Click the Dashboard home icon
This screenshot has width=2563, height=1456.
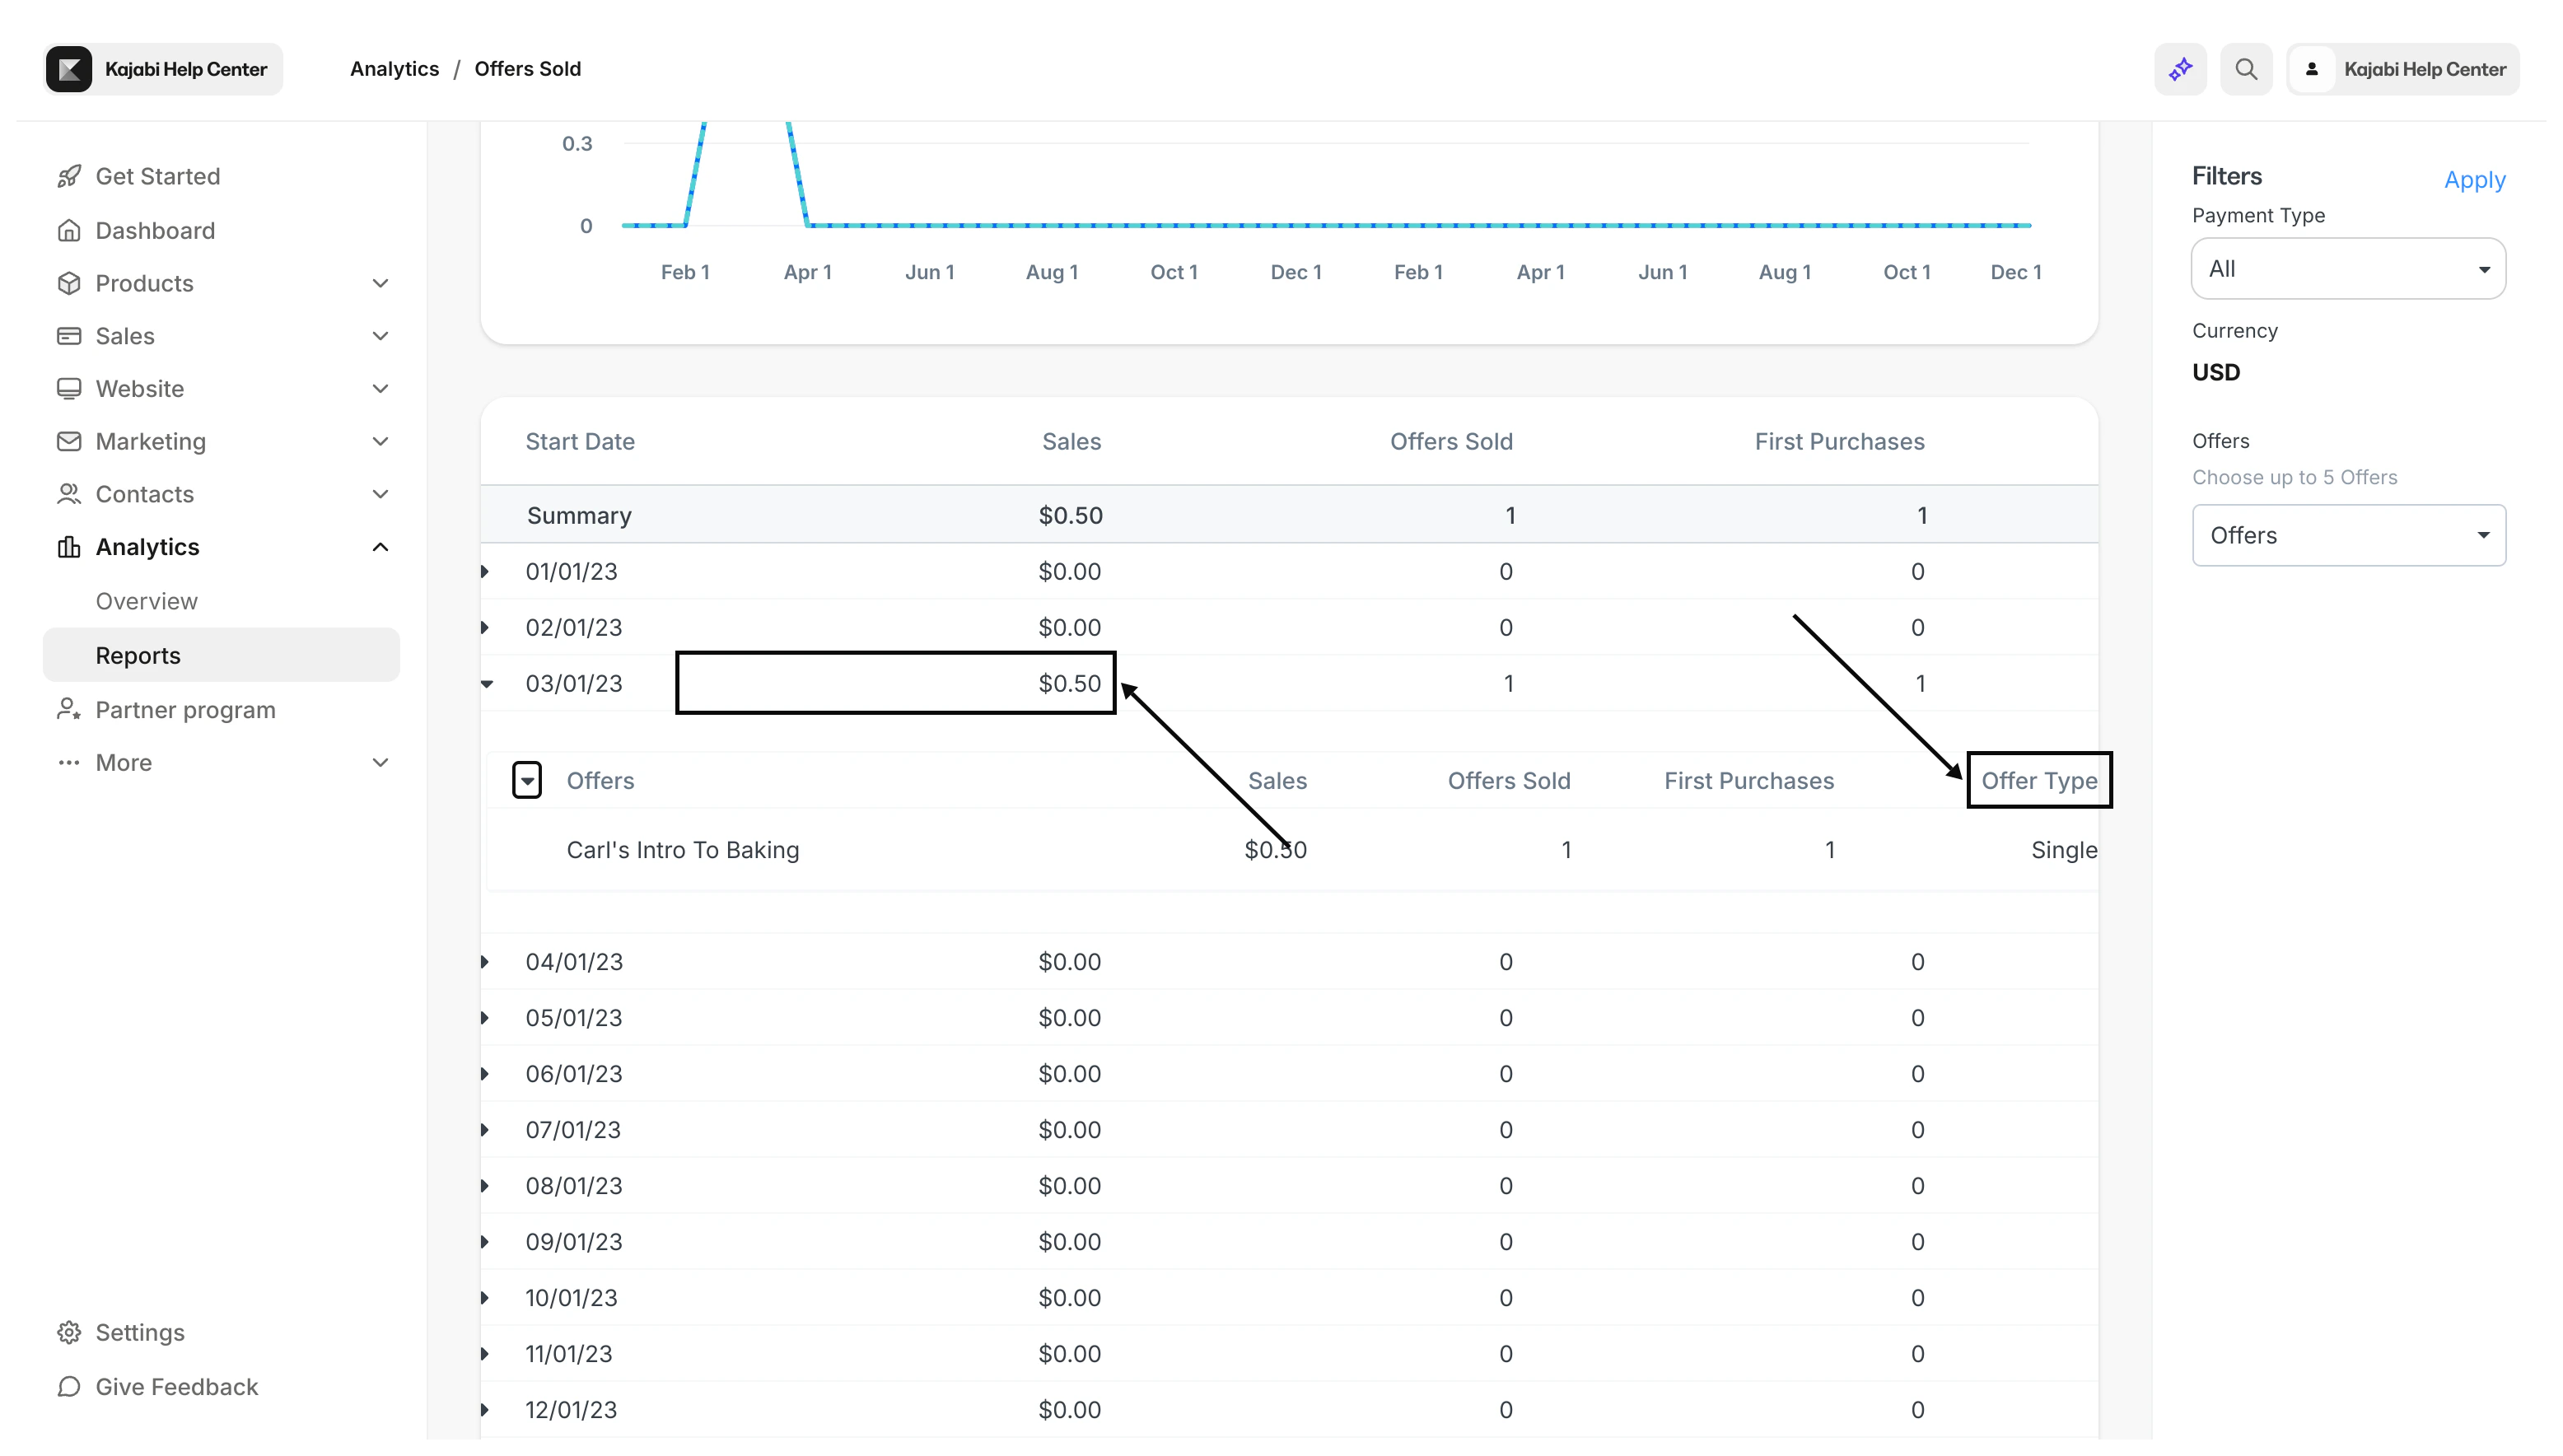point(69,231)
